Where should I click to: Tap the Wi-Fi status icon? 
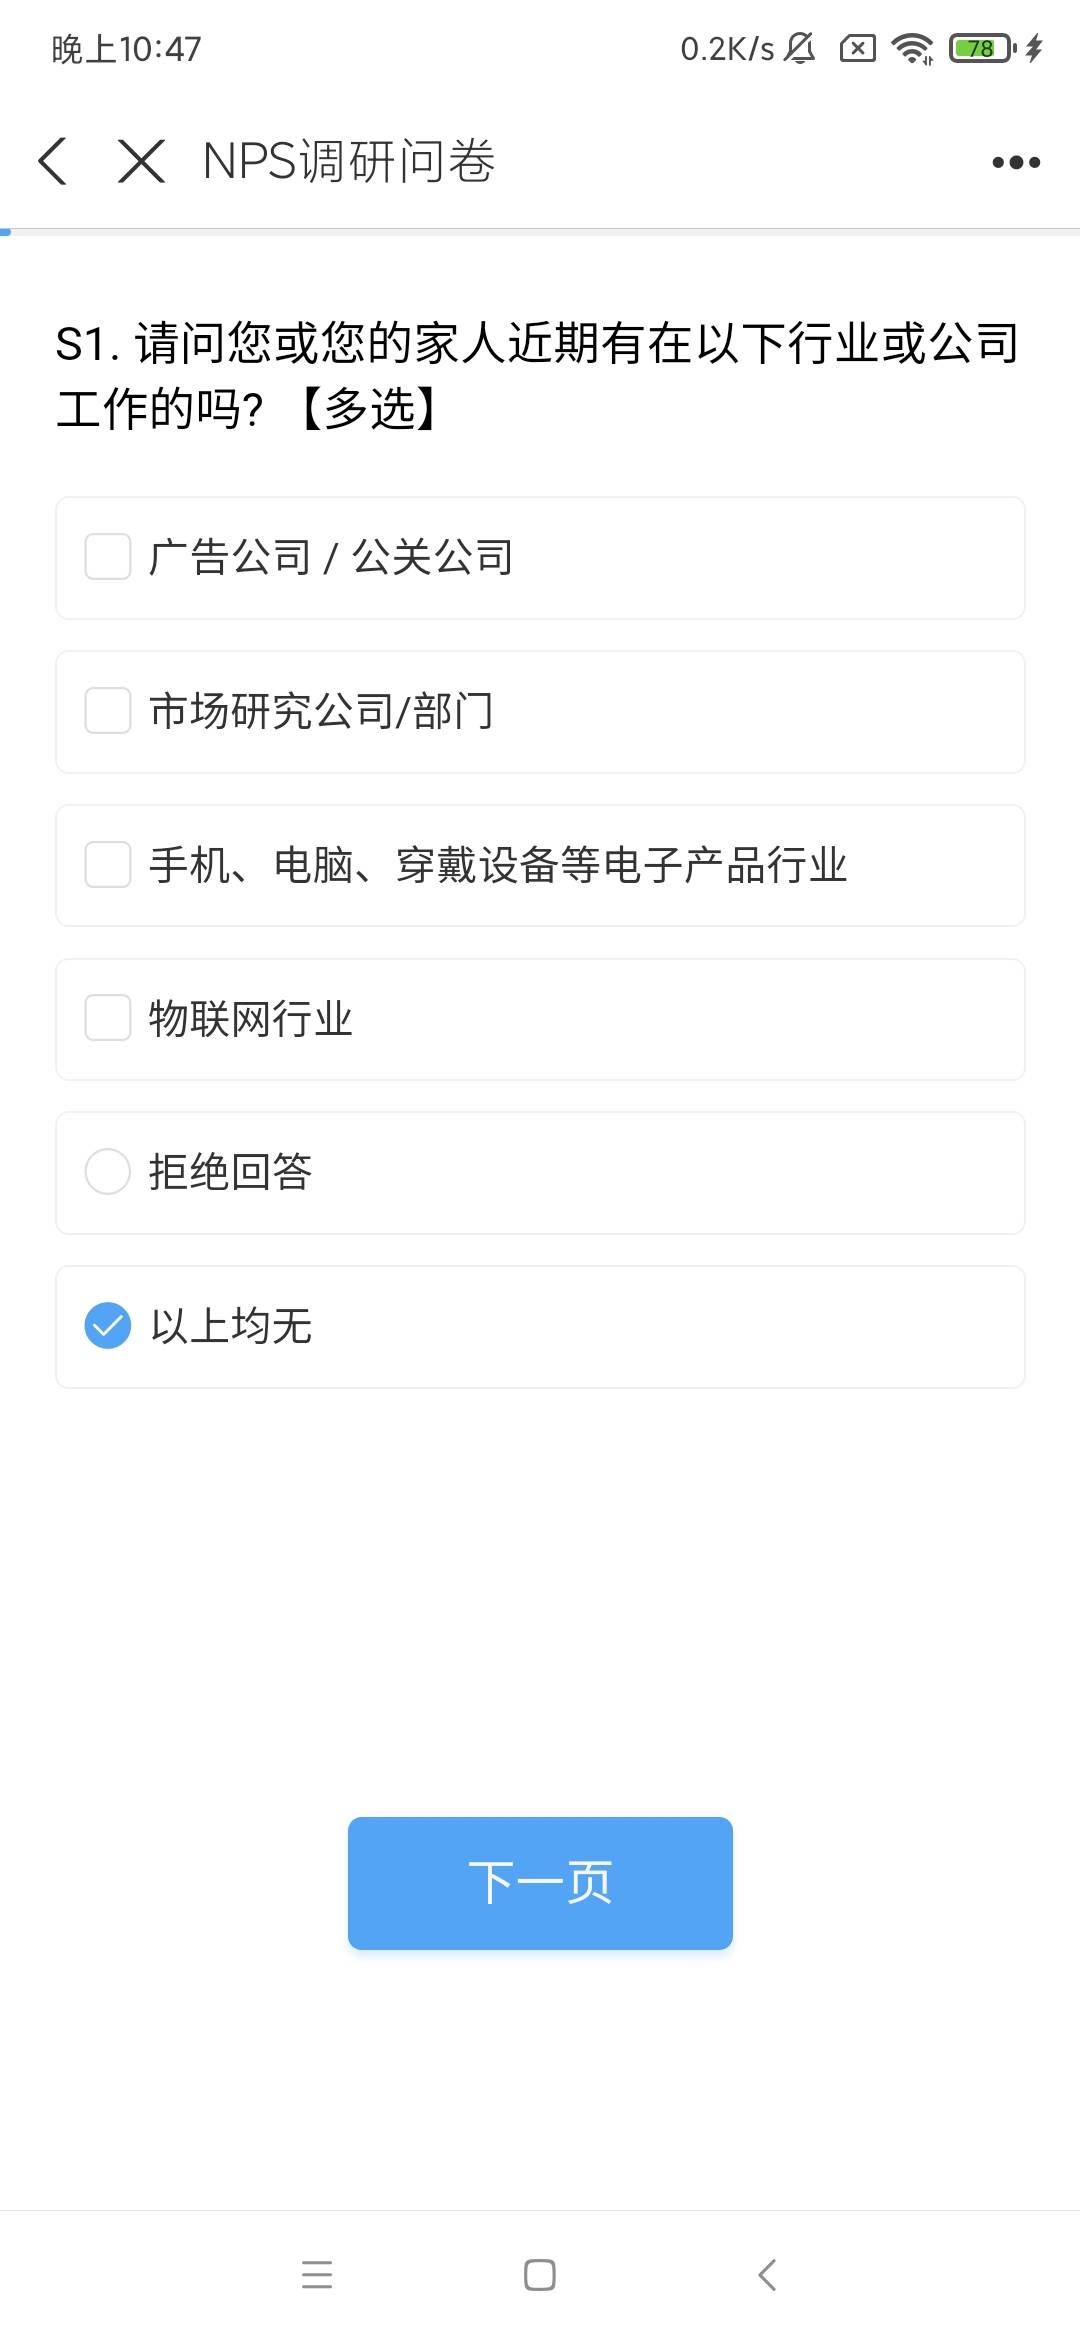click(x=912, y=48)
